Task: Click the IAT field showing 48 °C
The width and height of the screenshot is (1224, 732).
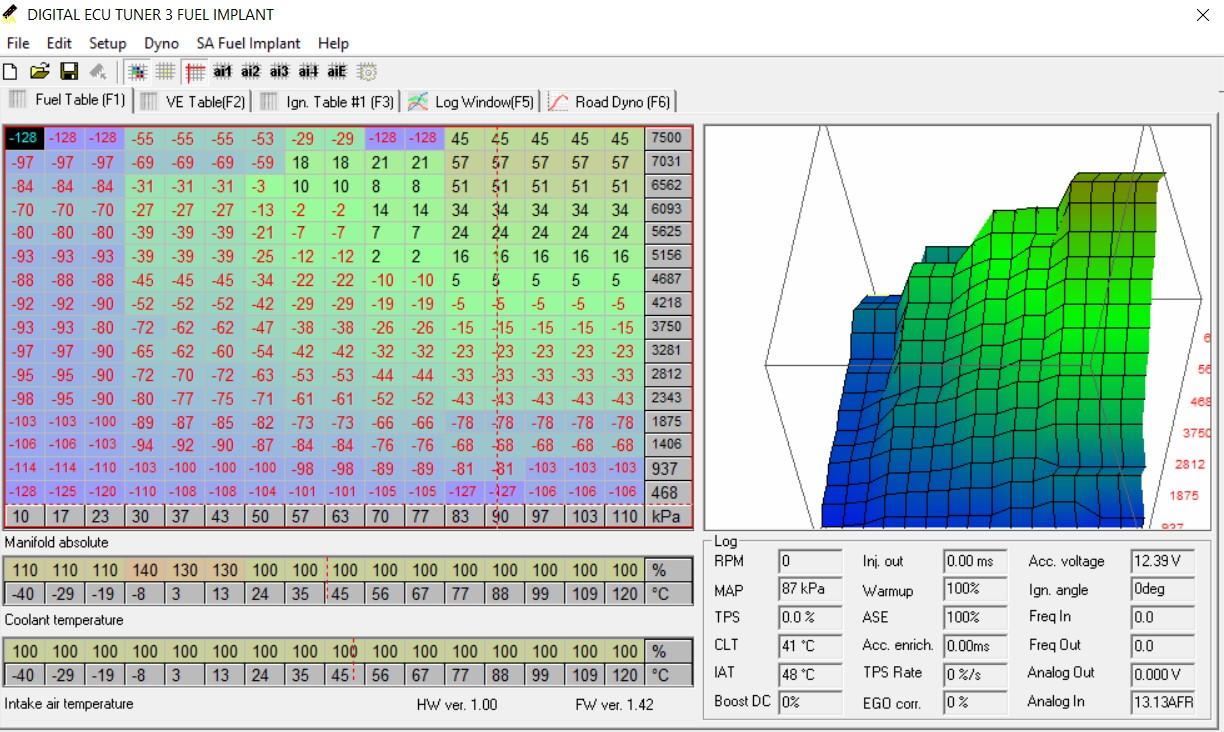Action: click(810, 673)
